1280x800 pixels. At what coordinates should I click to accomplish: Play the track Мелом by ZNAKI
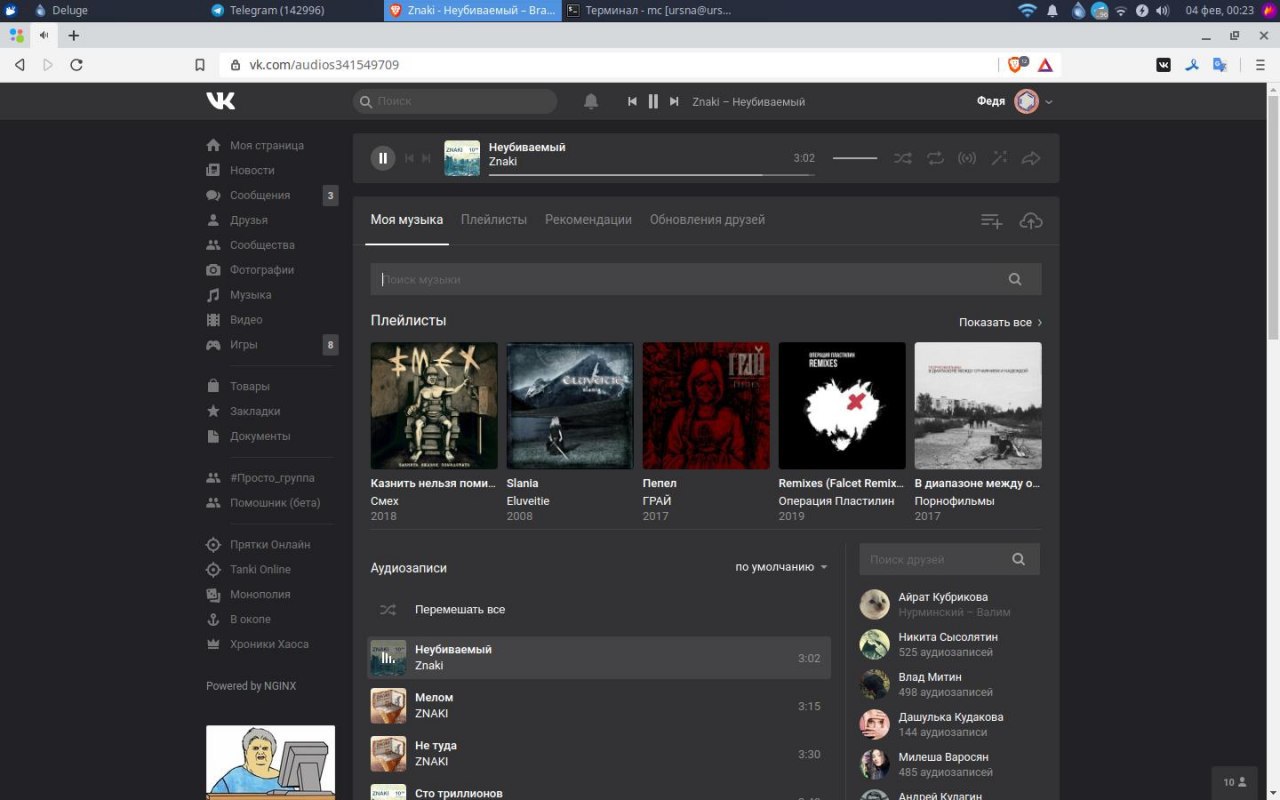[599, 706]
